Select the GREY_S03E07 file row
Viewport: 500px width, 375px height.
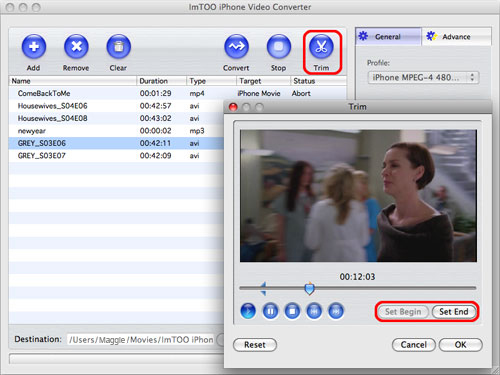coord(117,156)
